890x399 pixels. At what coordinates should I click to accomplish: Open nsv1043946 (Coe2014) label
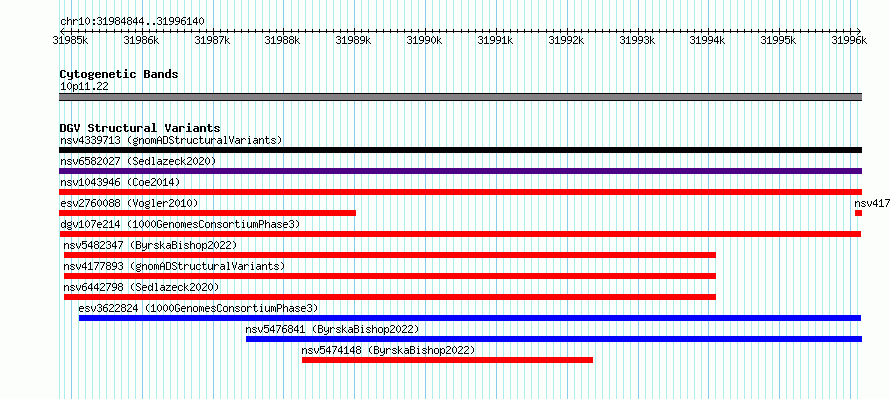pos(120,182)
